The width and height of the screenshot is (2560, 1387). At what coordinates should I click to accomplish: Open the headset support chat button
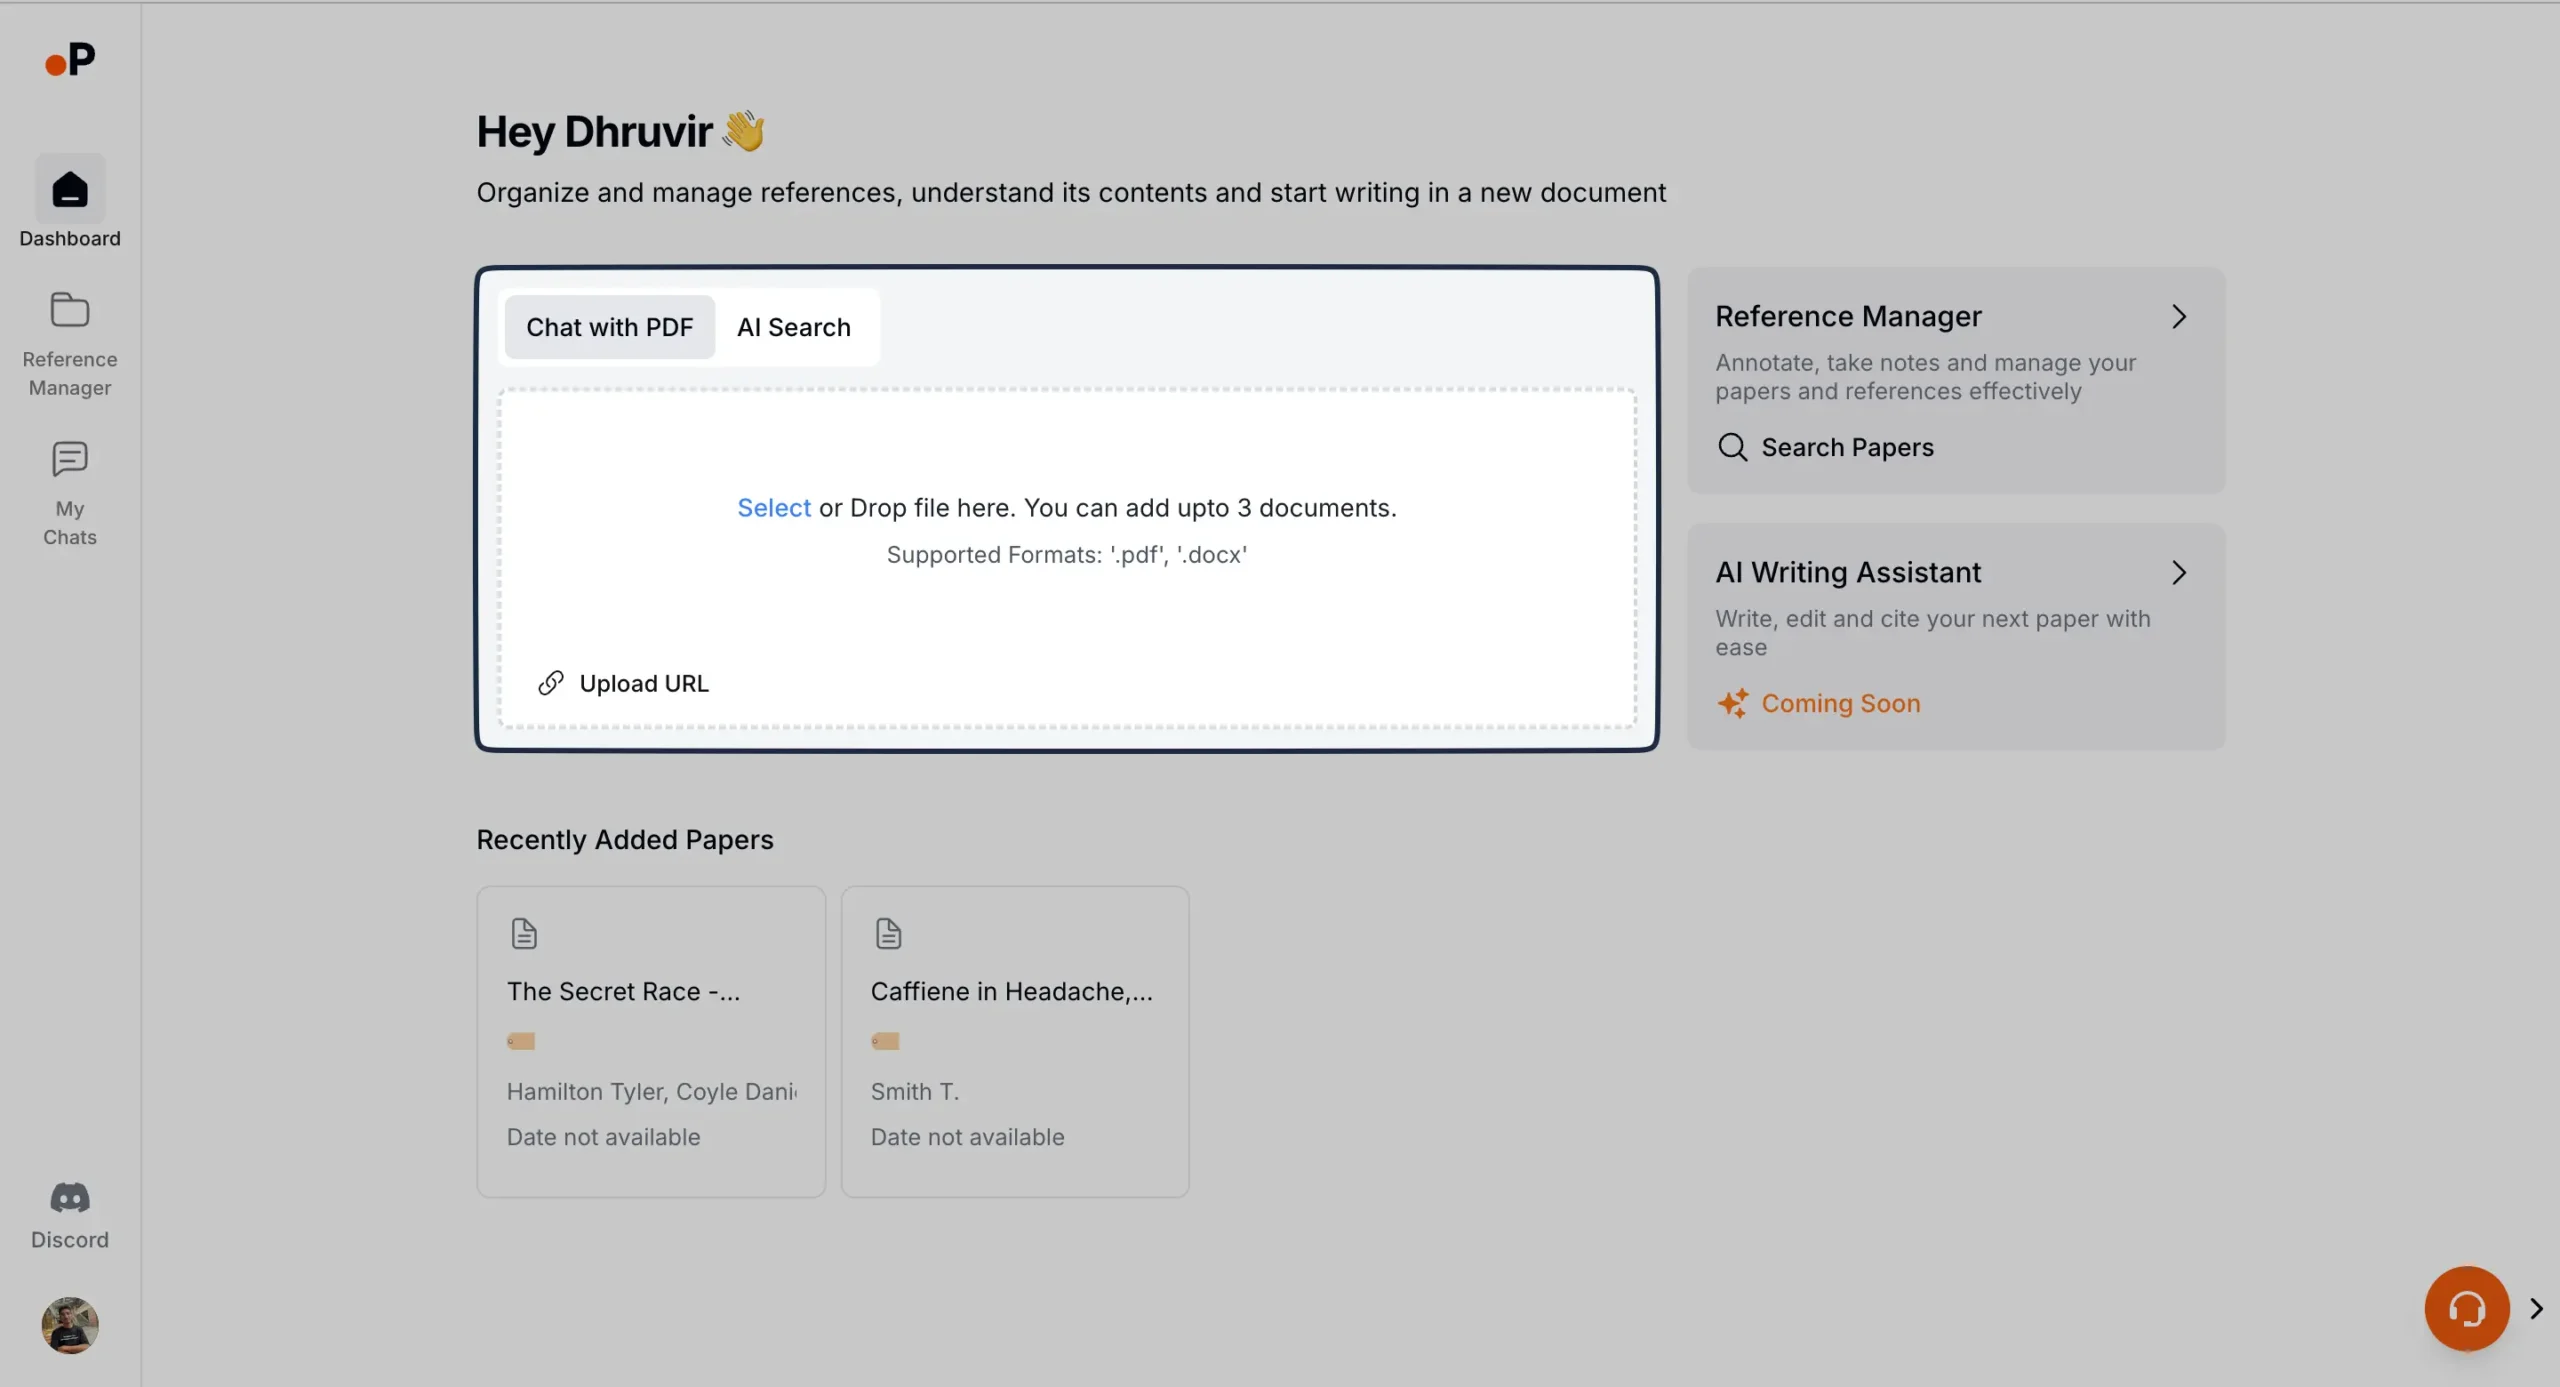tap(2467, 1308)
